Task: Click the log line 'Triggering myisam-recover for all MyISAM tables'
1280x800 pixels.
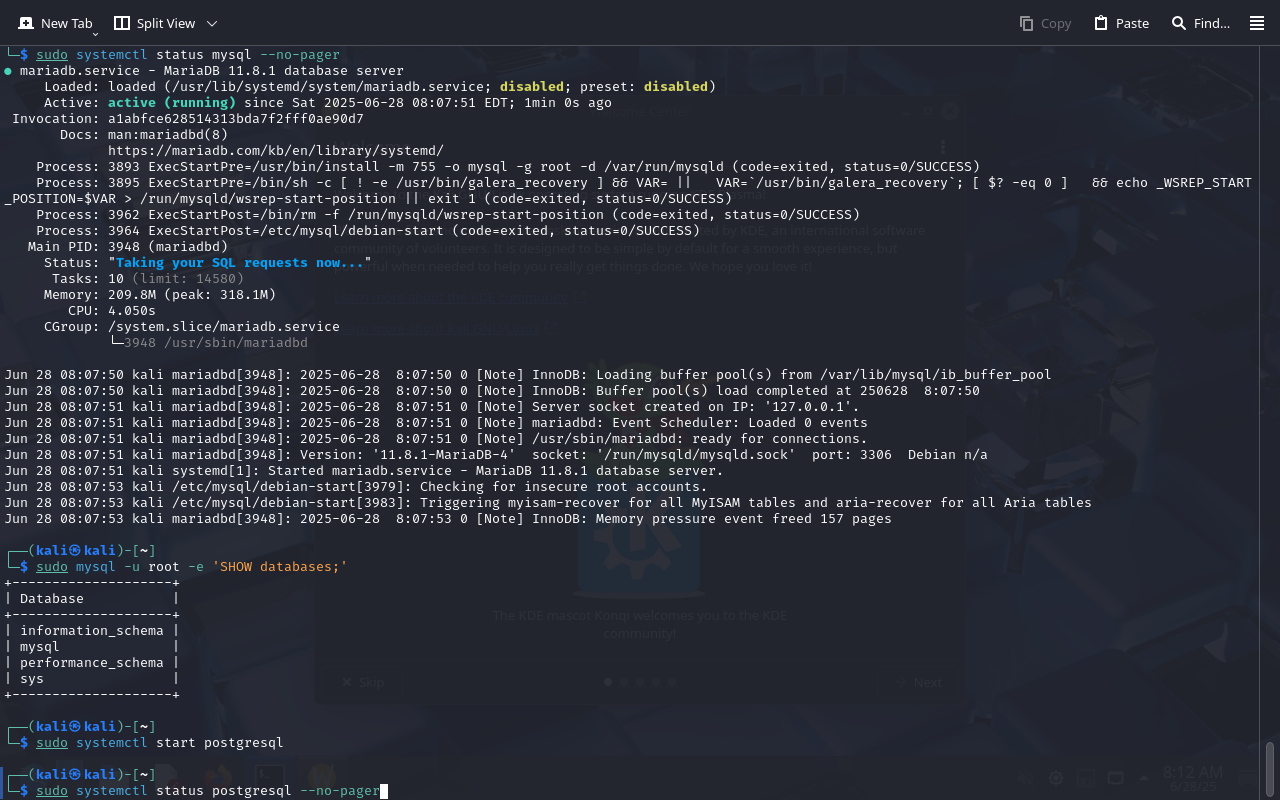Action: point(548,503)
